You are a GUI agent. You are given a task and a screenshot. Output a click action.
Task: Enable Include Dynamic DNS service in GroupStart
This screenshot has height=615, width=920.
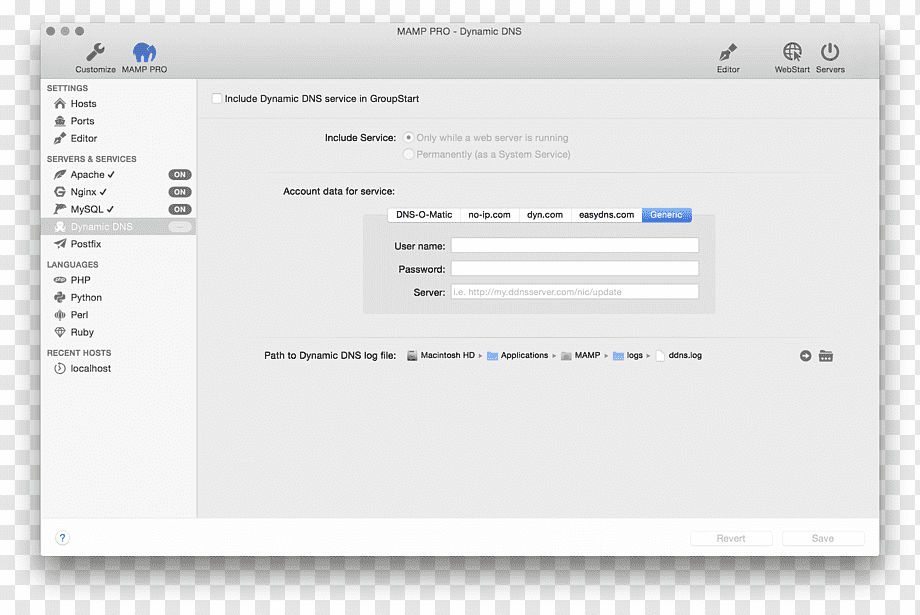tap(217, 99)
